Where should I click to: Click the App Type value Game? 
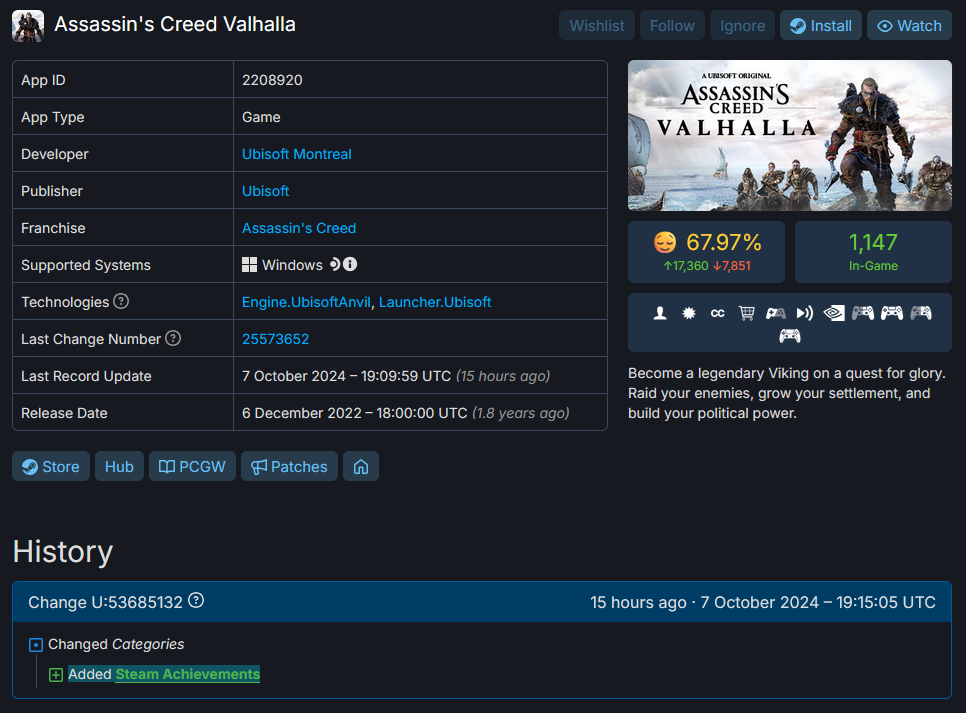(x=261, y=117)
